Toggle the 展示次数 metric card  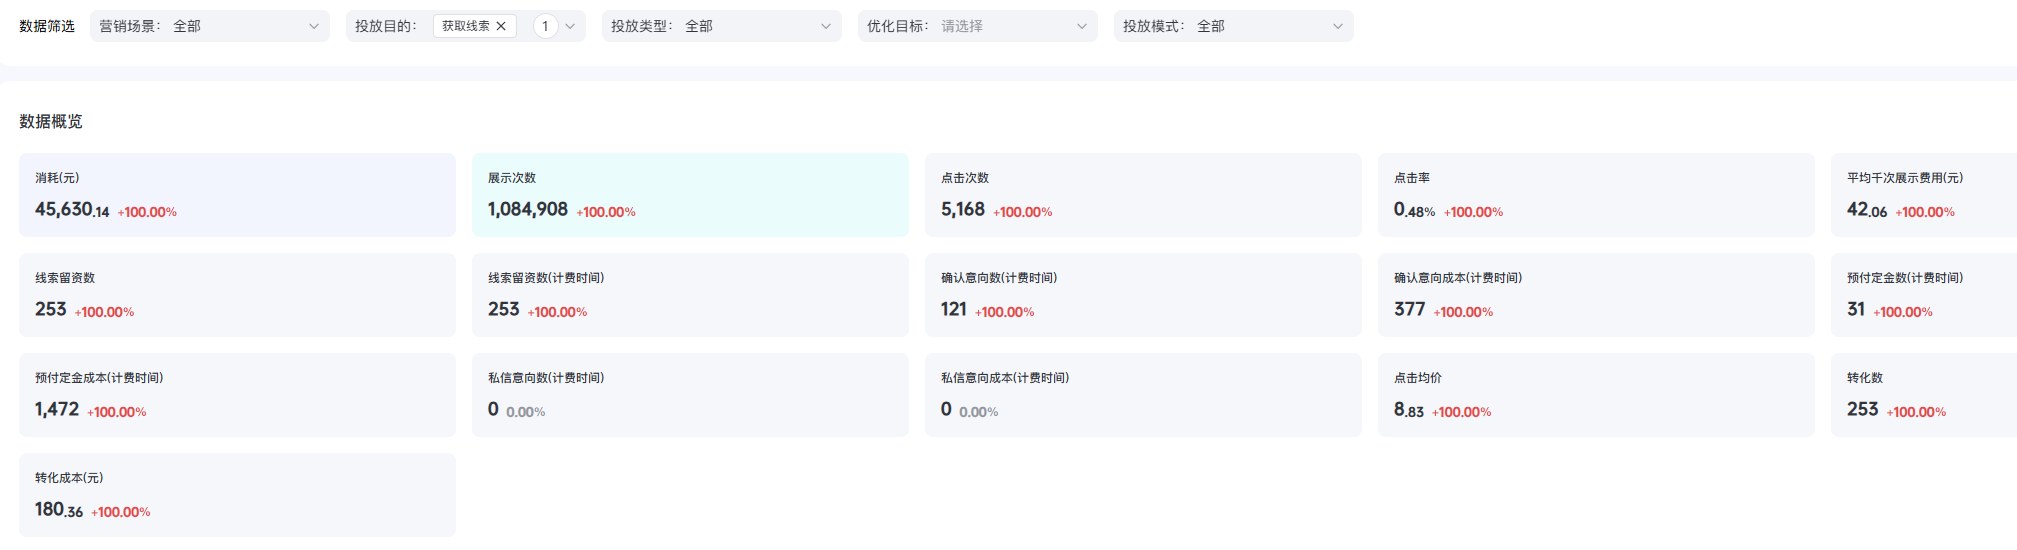tap(690, 195)
